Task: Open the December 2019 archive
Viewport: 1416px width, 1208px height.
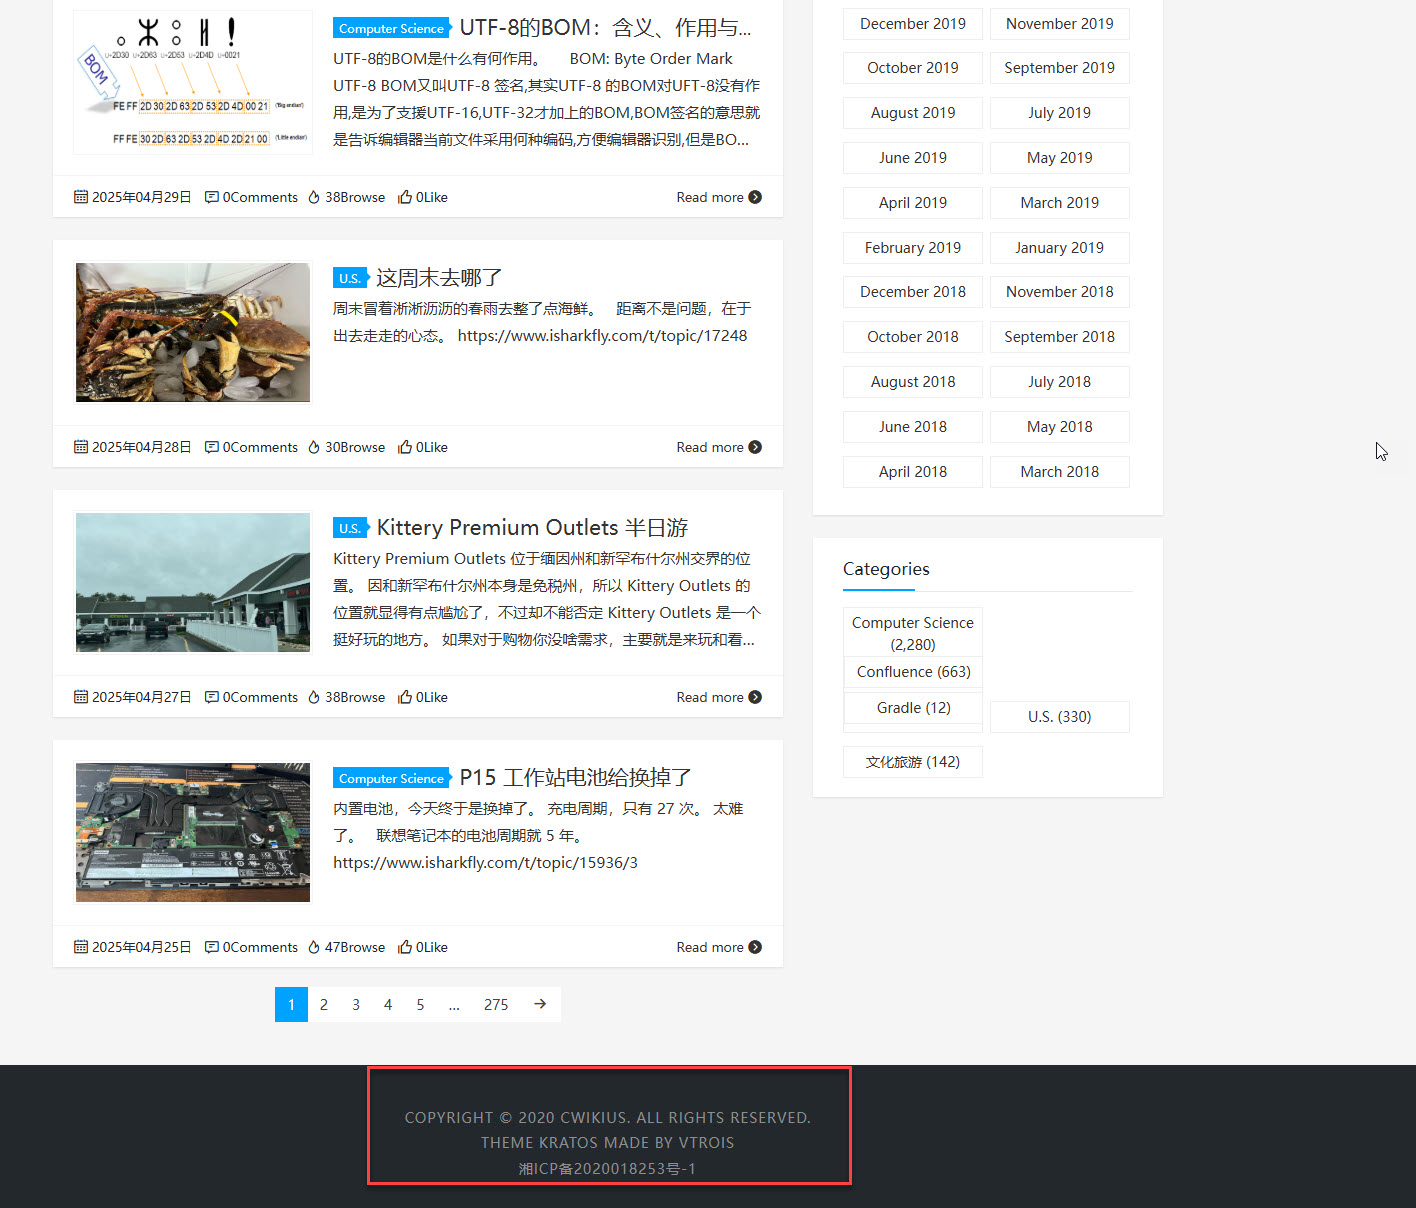Action: [x=912, y=24]
